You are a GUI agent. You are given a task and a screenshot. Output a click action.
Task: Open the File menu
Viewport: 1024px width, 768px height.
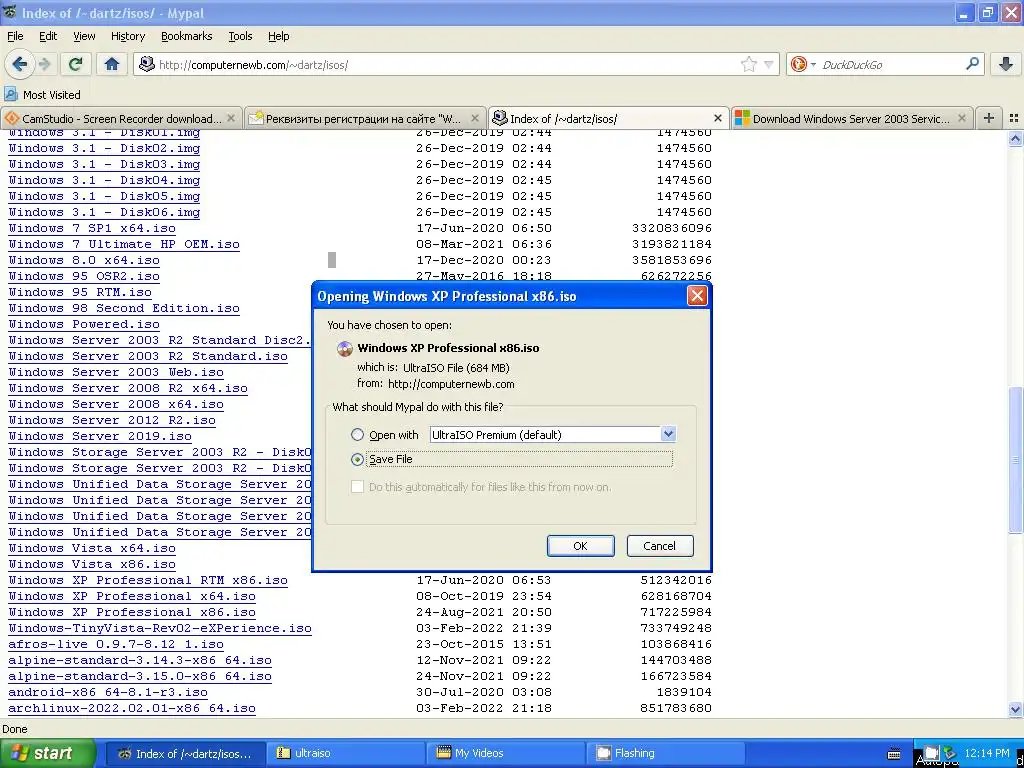[x=15, y=36]
